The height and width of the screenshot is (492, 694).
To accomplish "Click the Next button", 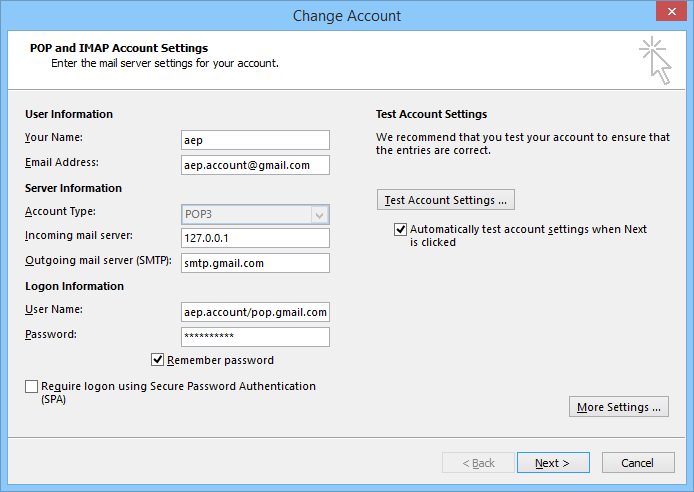I will (553, 463).
